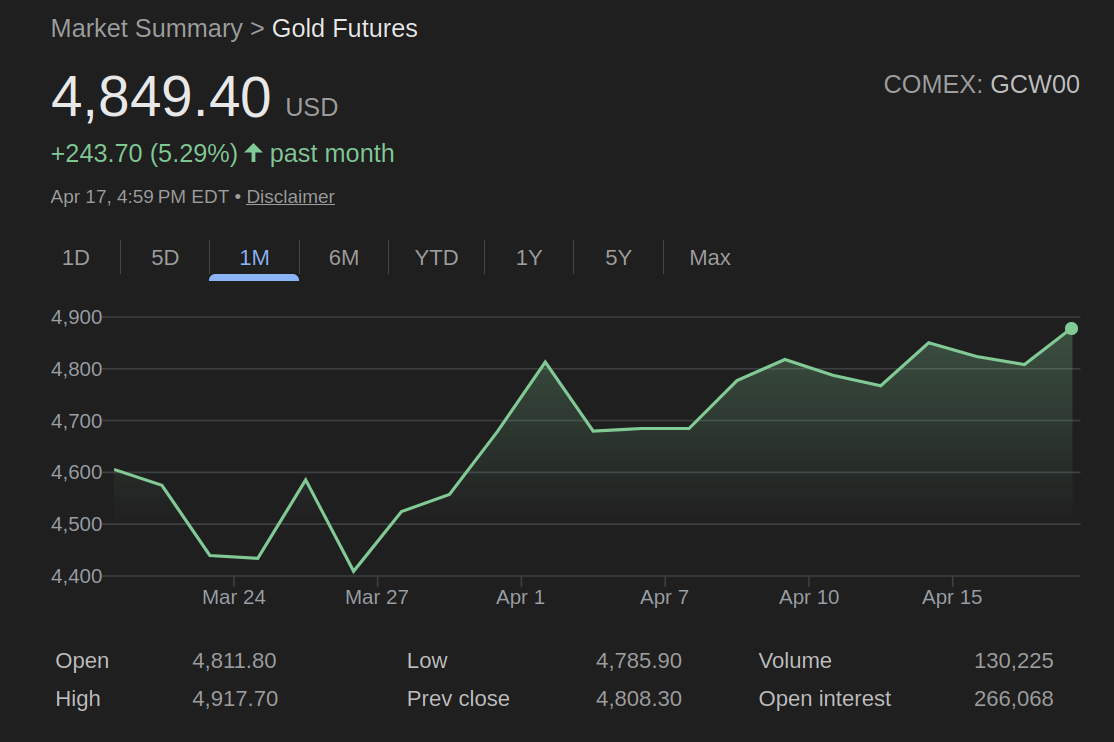Image resolution: width=1114 pixels, height=742 pixels.
Task: Click the Apr 15 axis label
Action: pyautogui.click(x=952, y=597)
